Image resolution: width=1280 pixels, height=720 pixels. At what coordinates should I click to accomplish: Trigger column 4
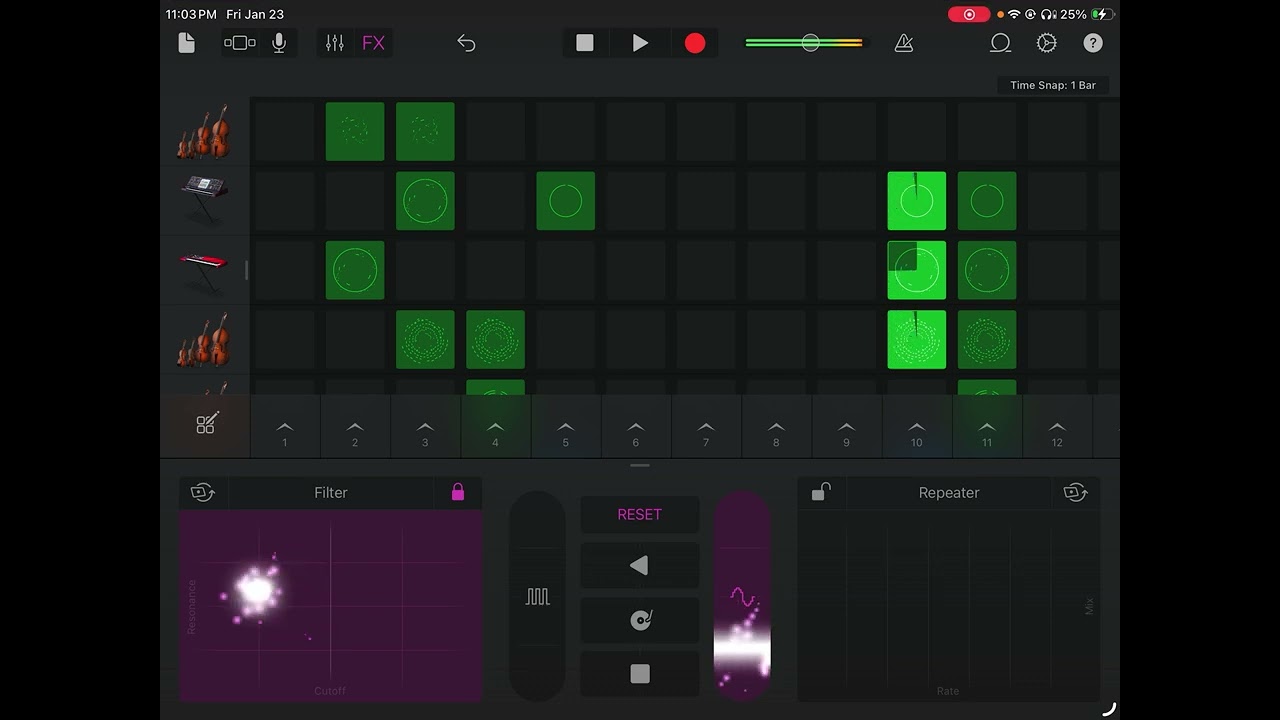(495, 432)
